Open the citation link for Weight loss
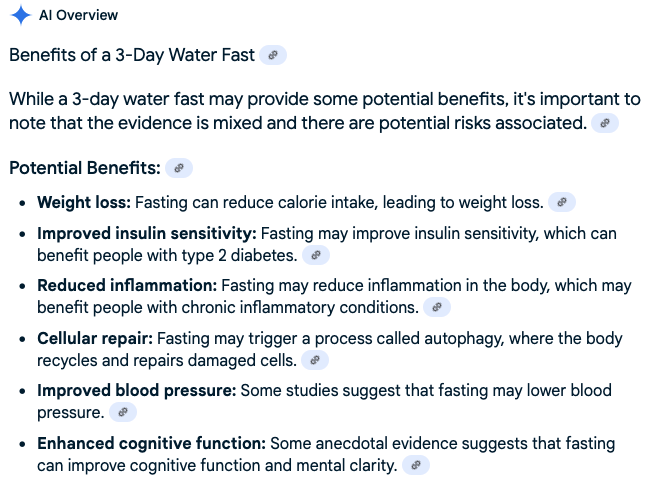 tap(562, 203)
